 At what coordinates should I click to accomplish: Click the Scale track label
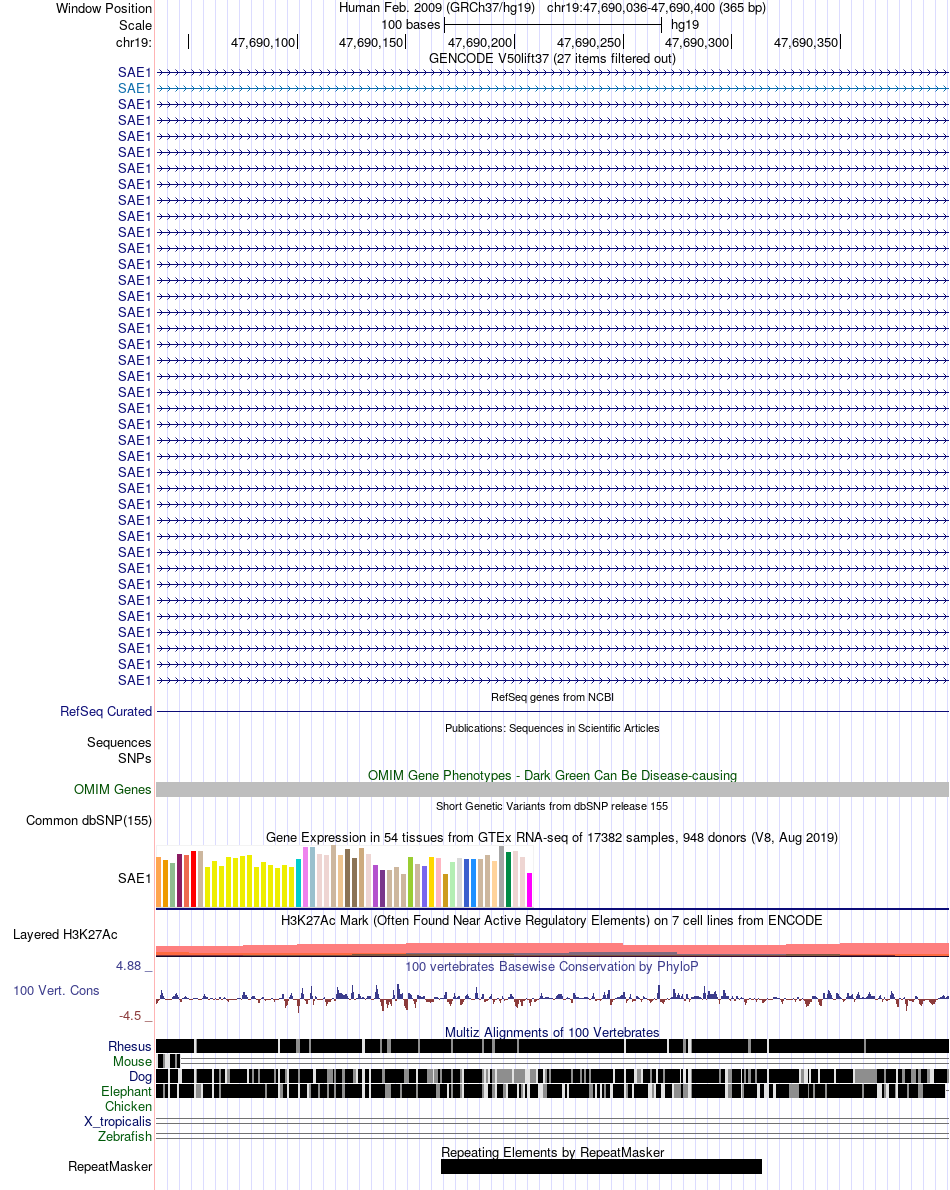[135, 25]
